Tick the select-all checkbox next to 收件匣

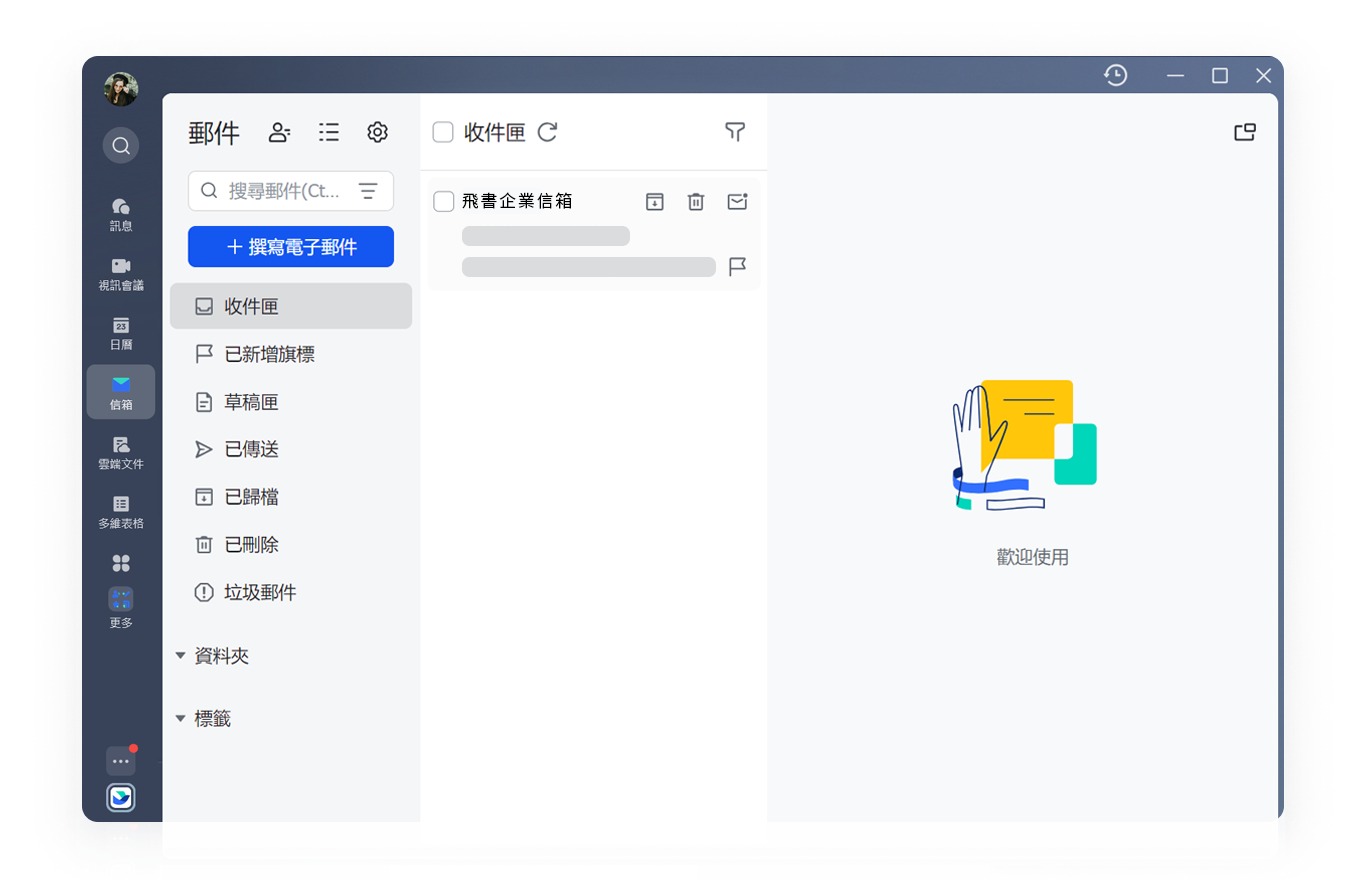(x=443, y=132)
